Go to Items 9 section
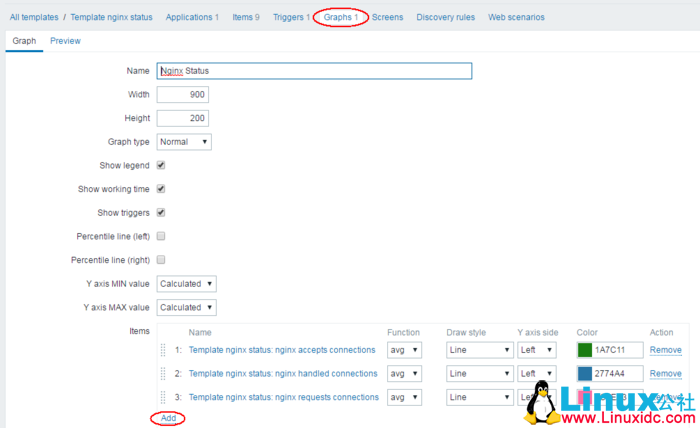 [246, 17]
